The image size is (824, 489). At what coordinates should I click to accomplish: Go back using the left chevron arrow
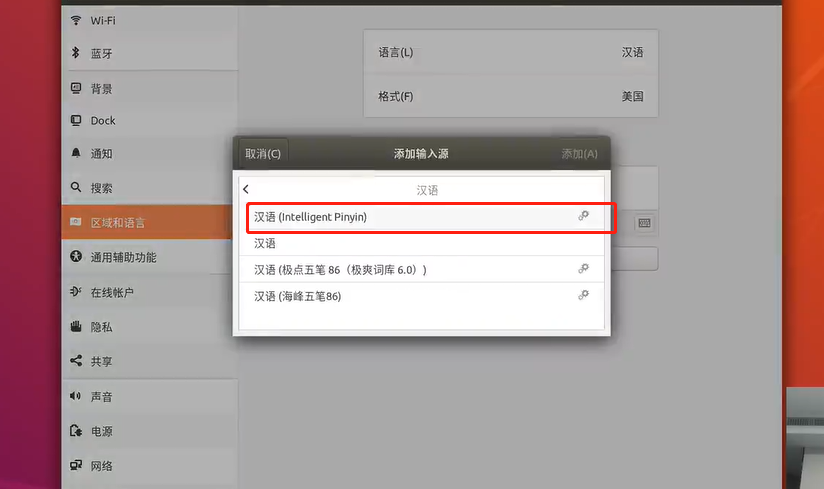tap(246, 189)
